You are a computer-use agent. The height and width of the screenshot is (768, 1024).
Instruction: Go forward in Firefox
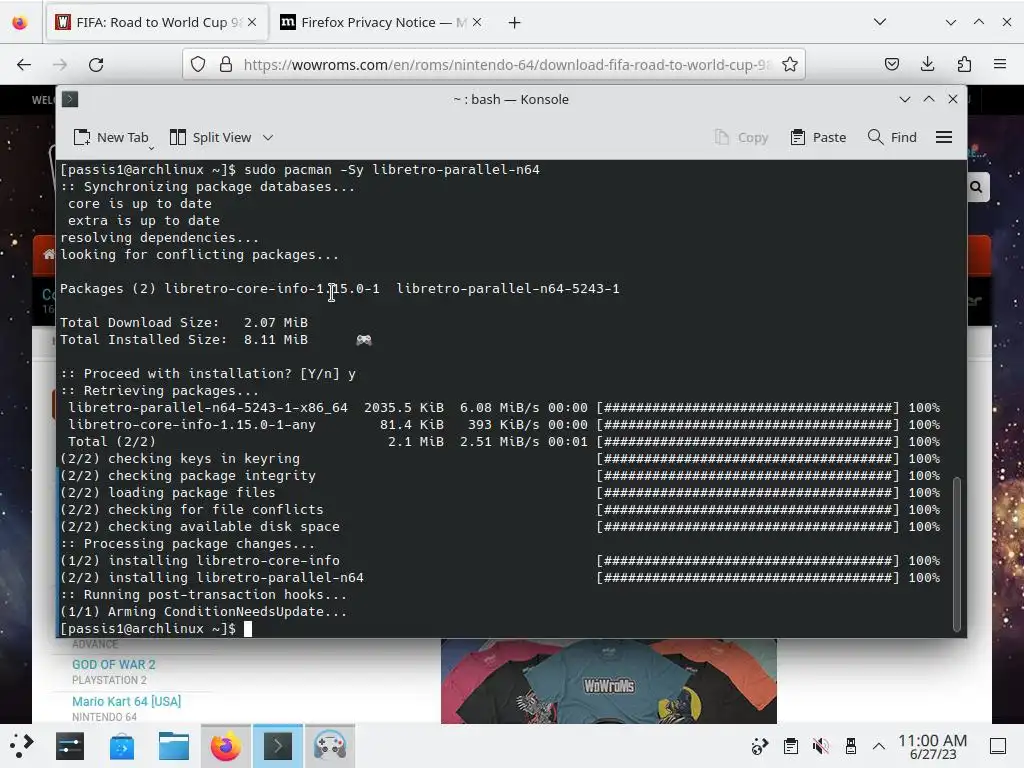tap(60, 65)
